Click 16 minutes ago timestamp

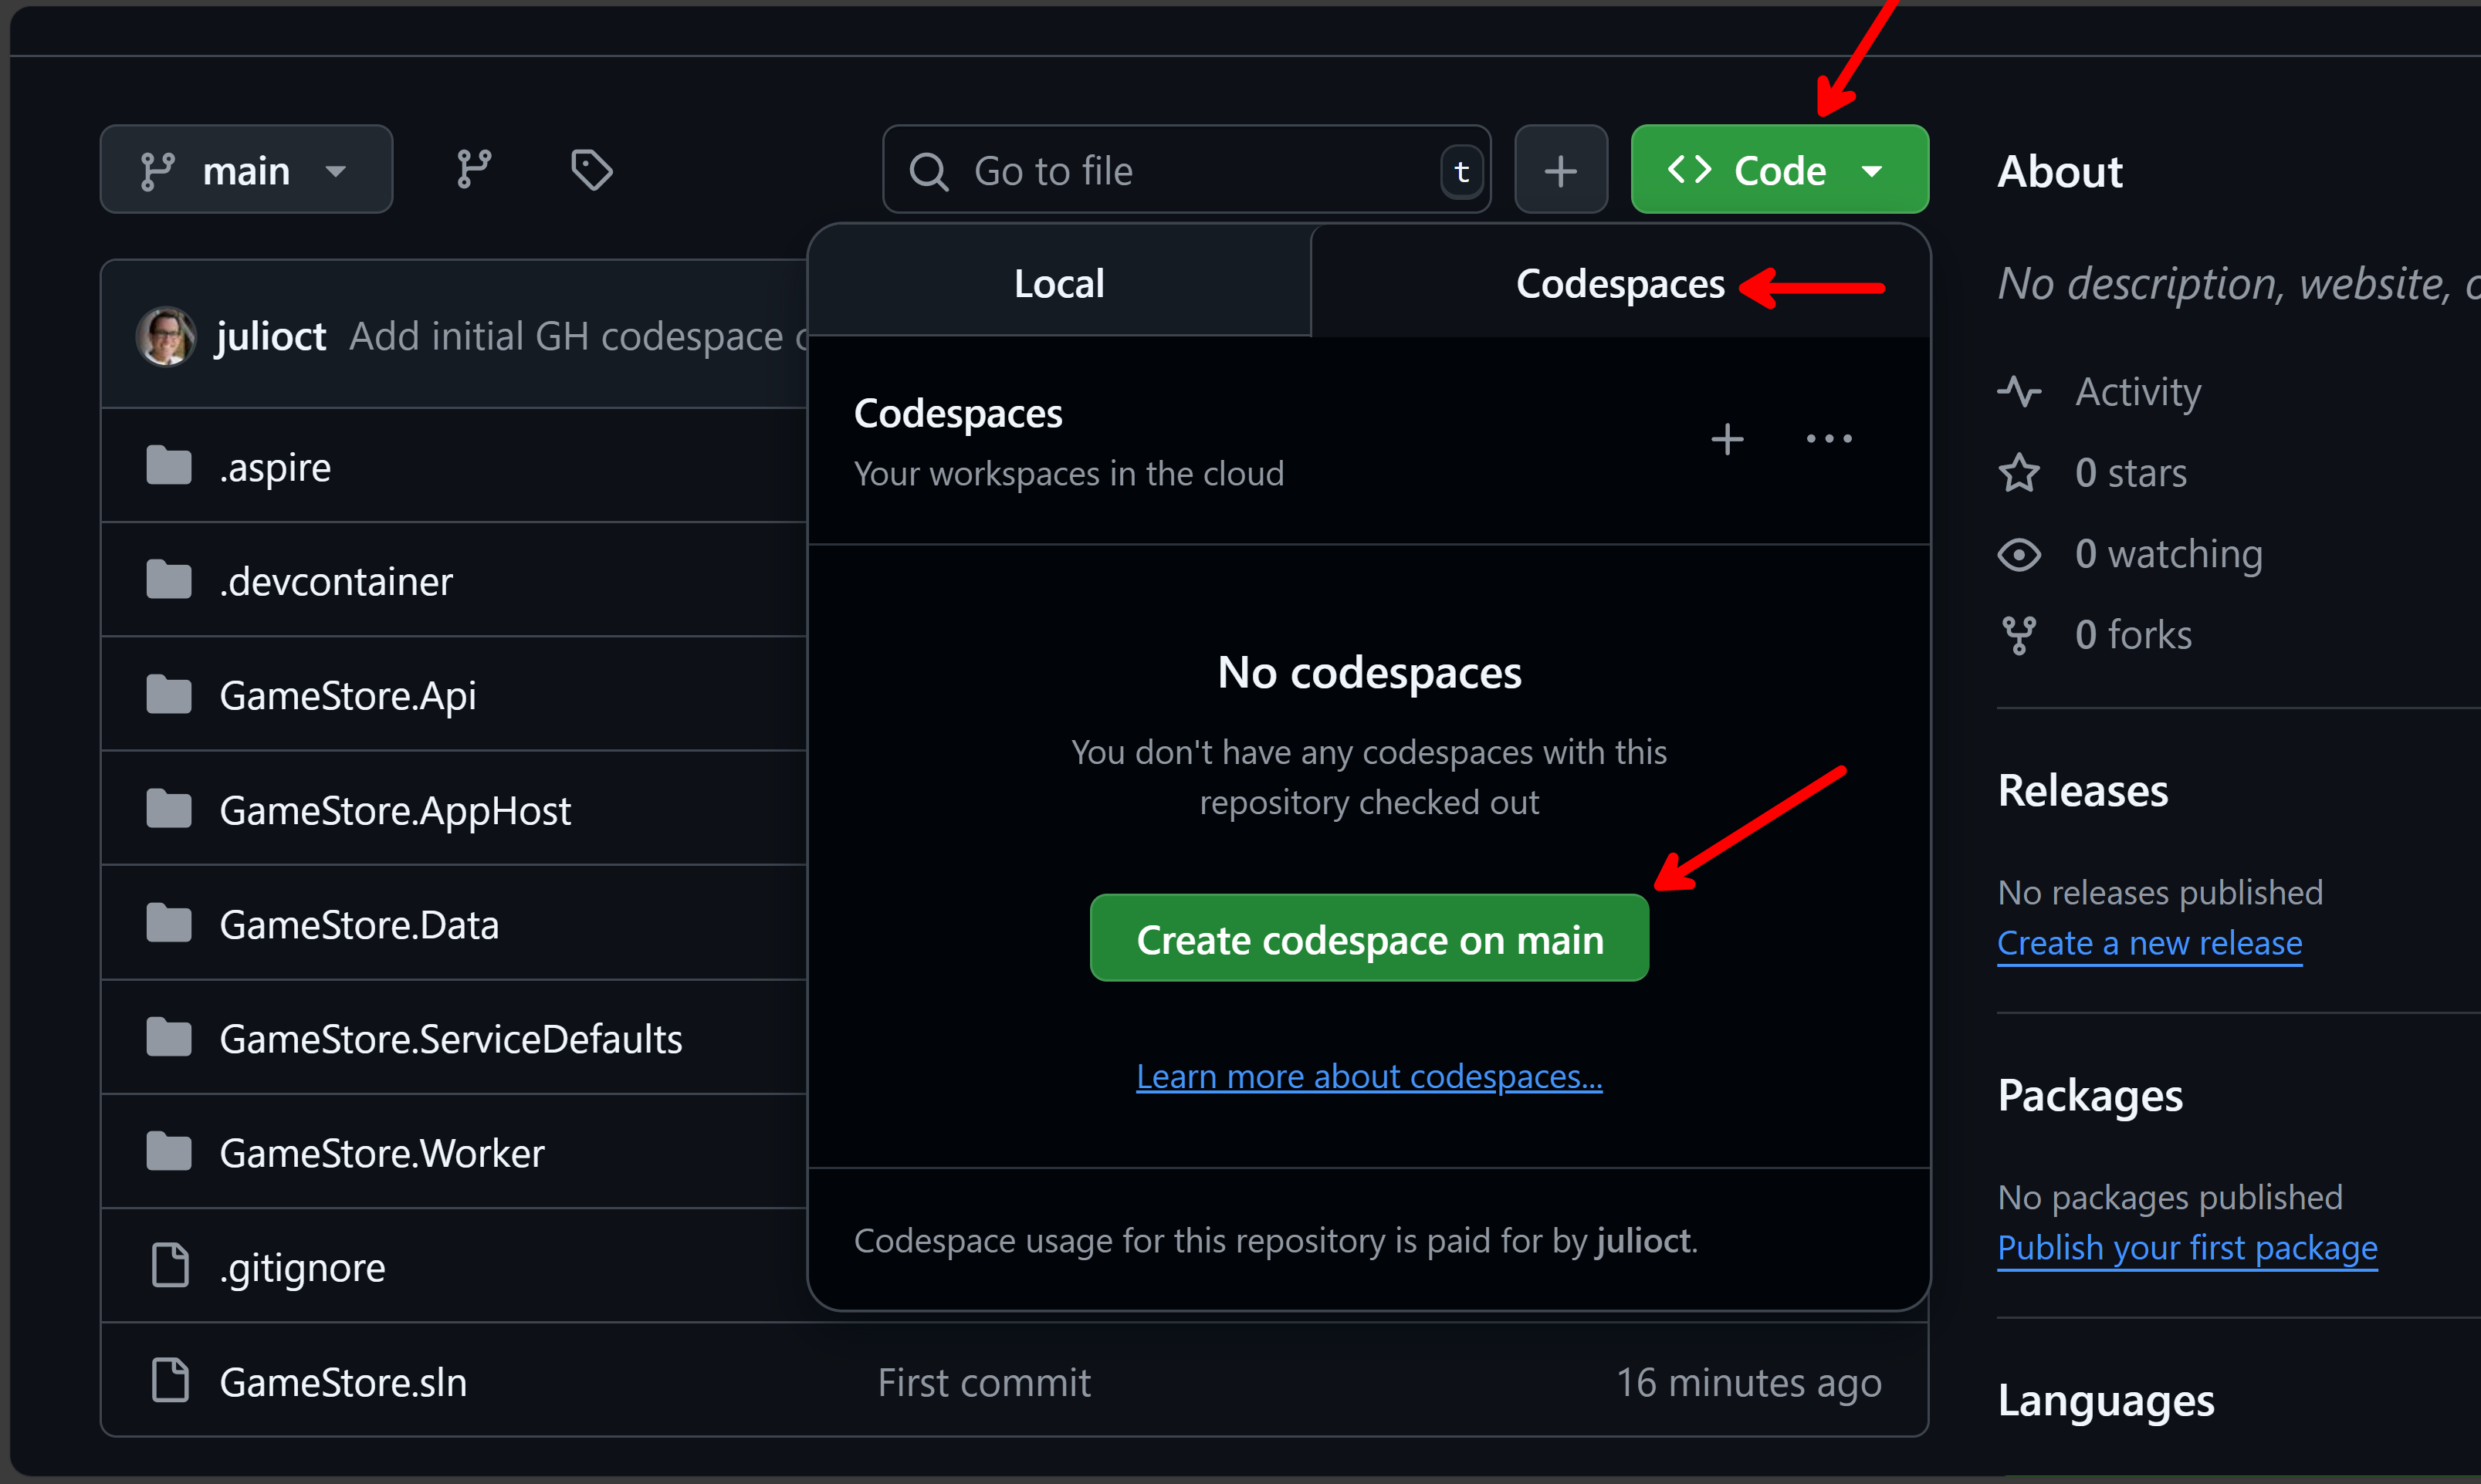pyautogui.click(x=1749, y=1383)
